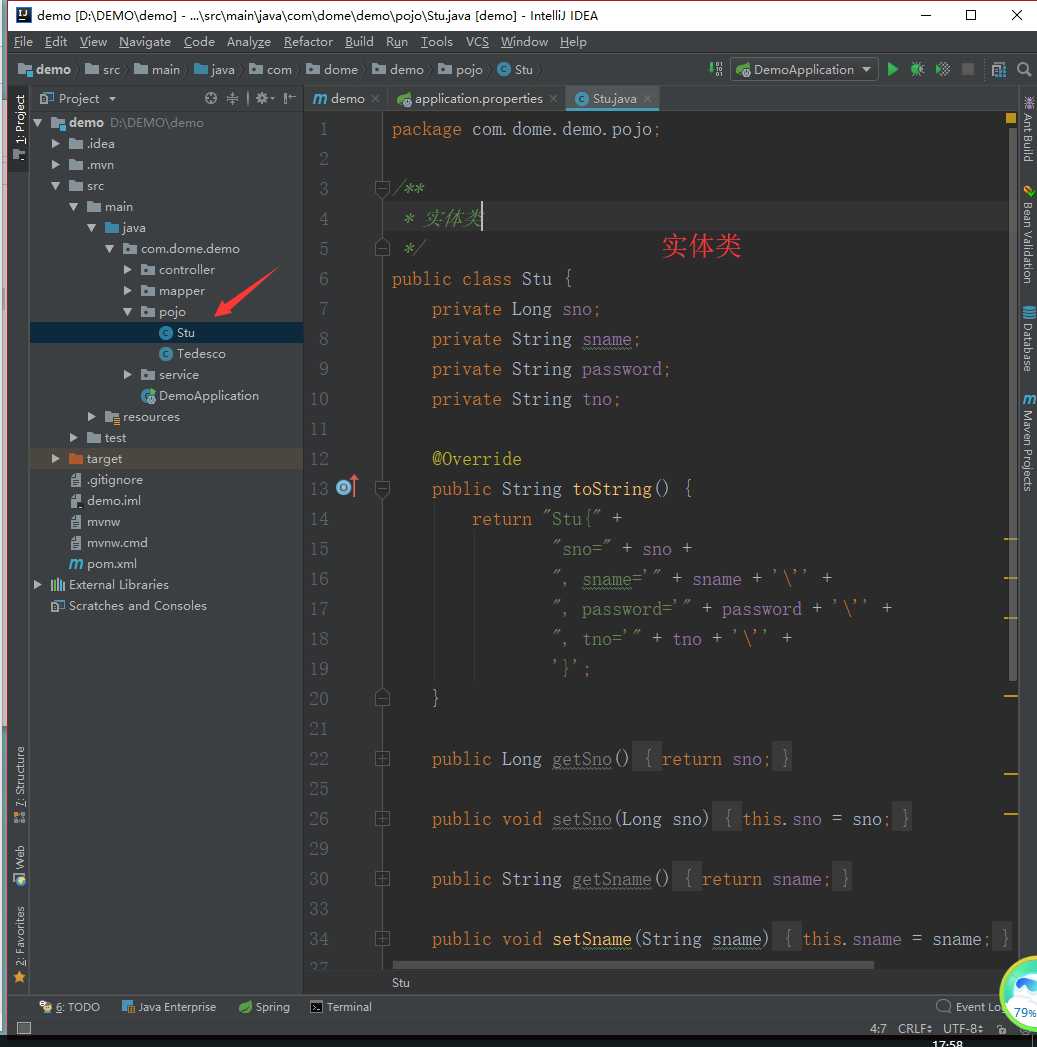Run with coverage icon in toolbar

coord(943,69)
